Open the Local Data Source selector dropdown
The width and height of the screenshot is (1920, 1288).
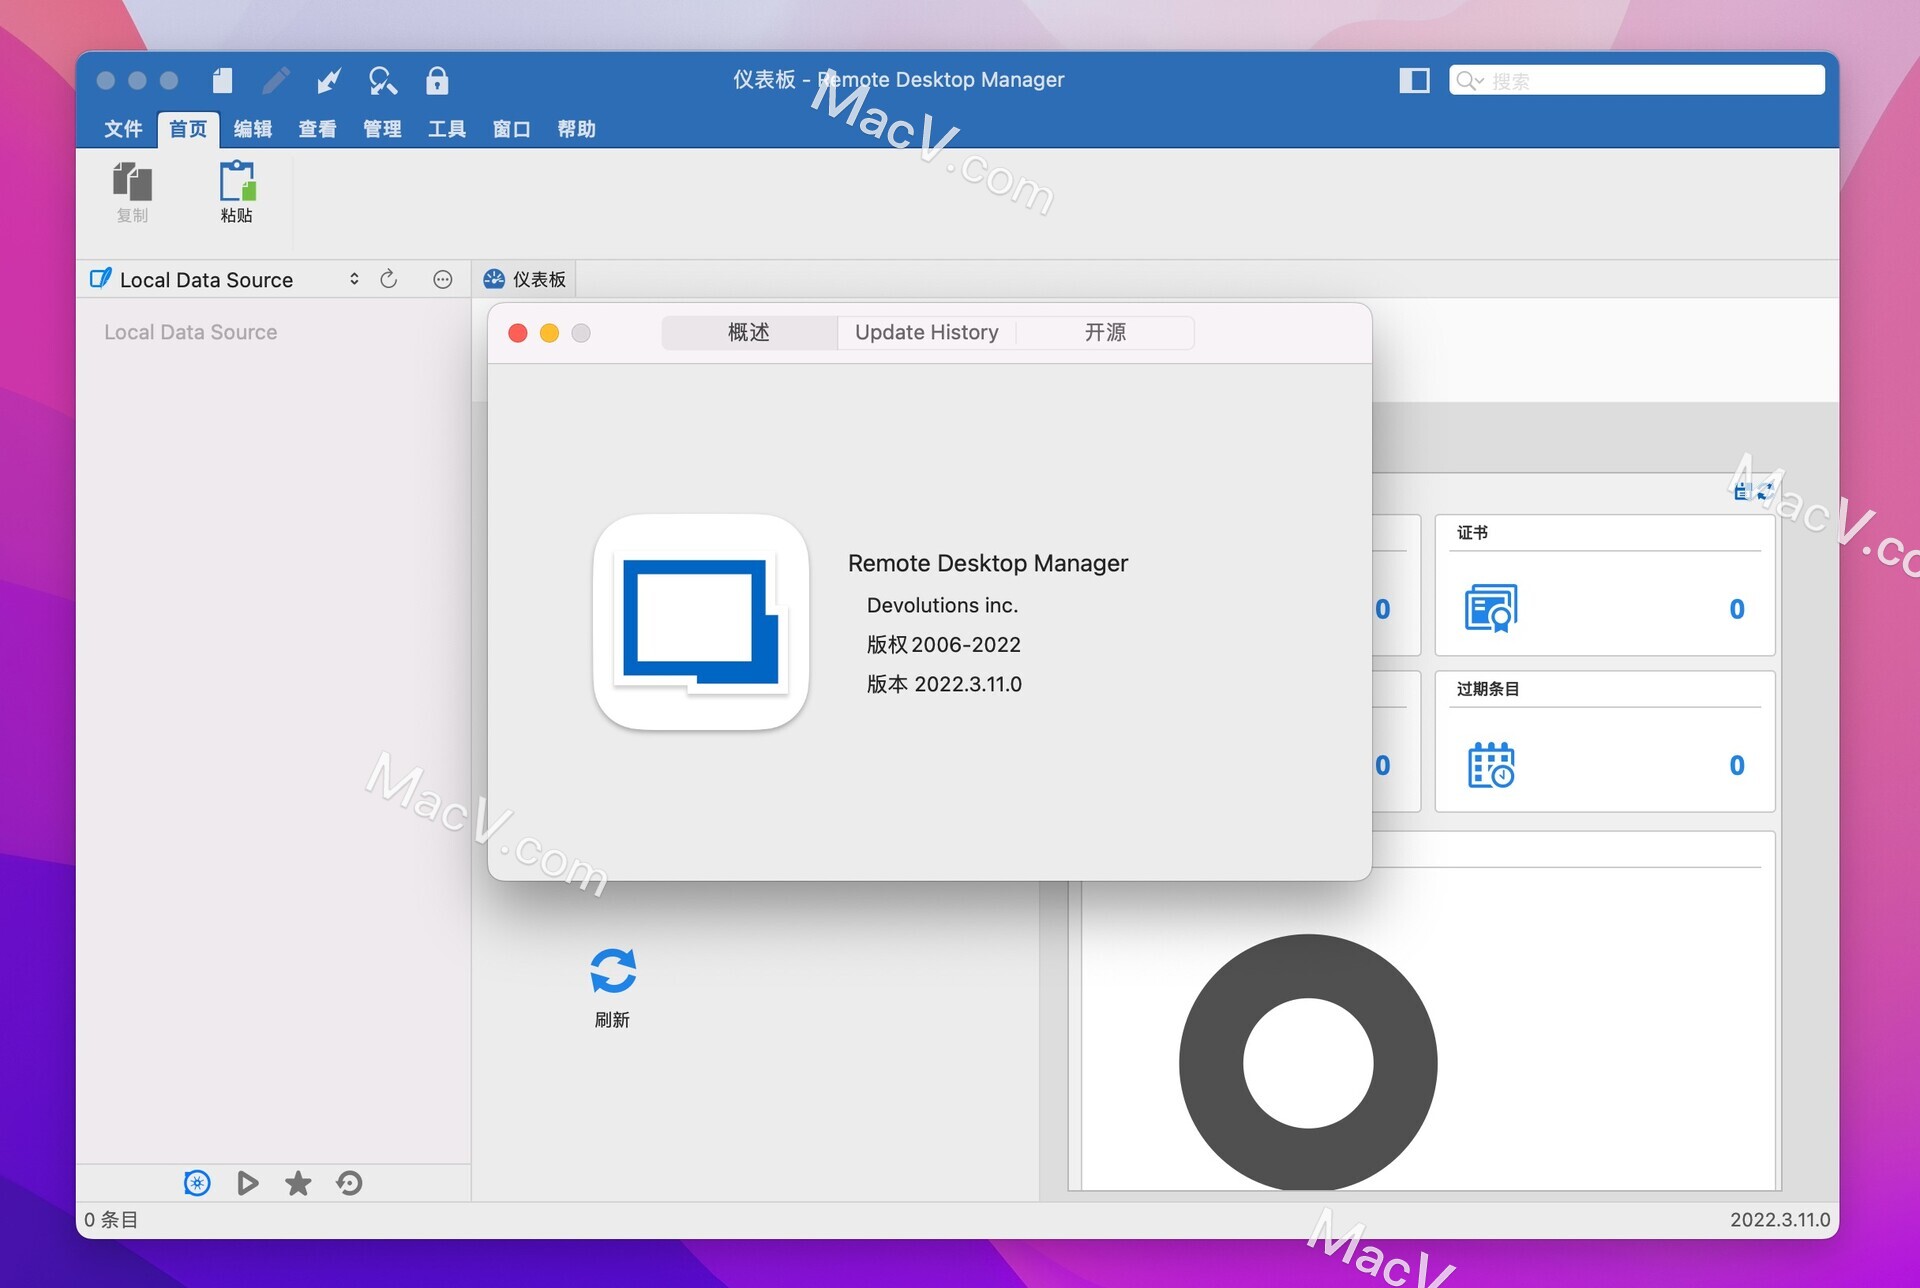tap(353, 279)
